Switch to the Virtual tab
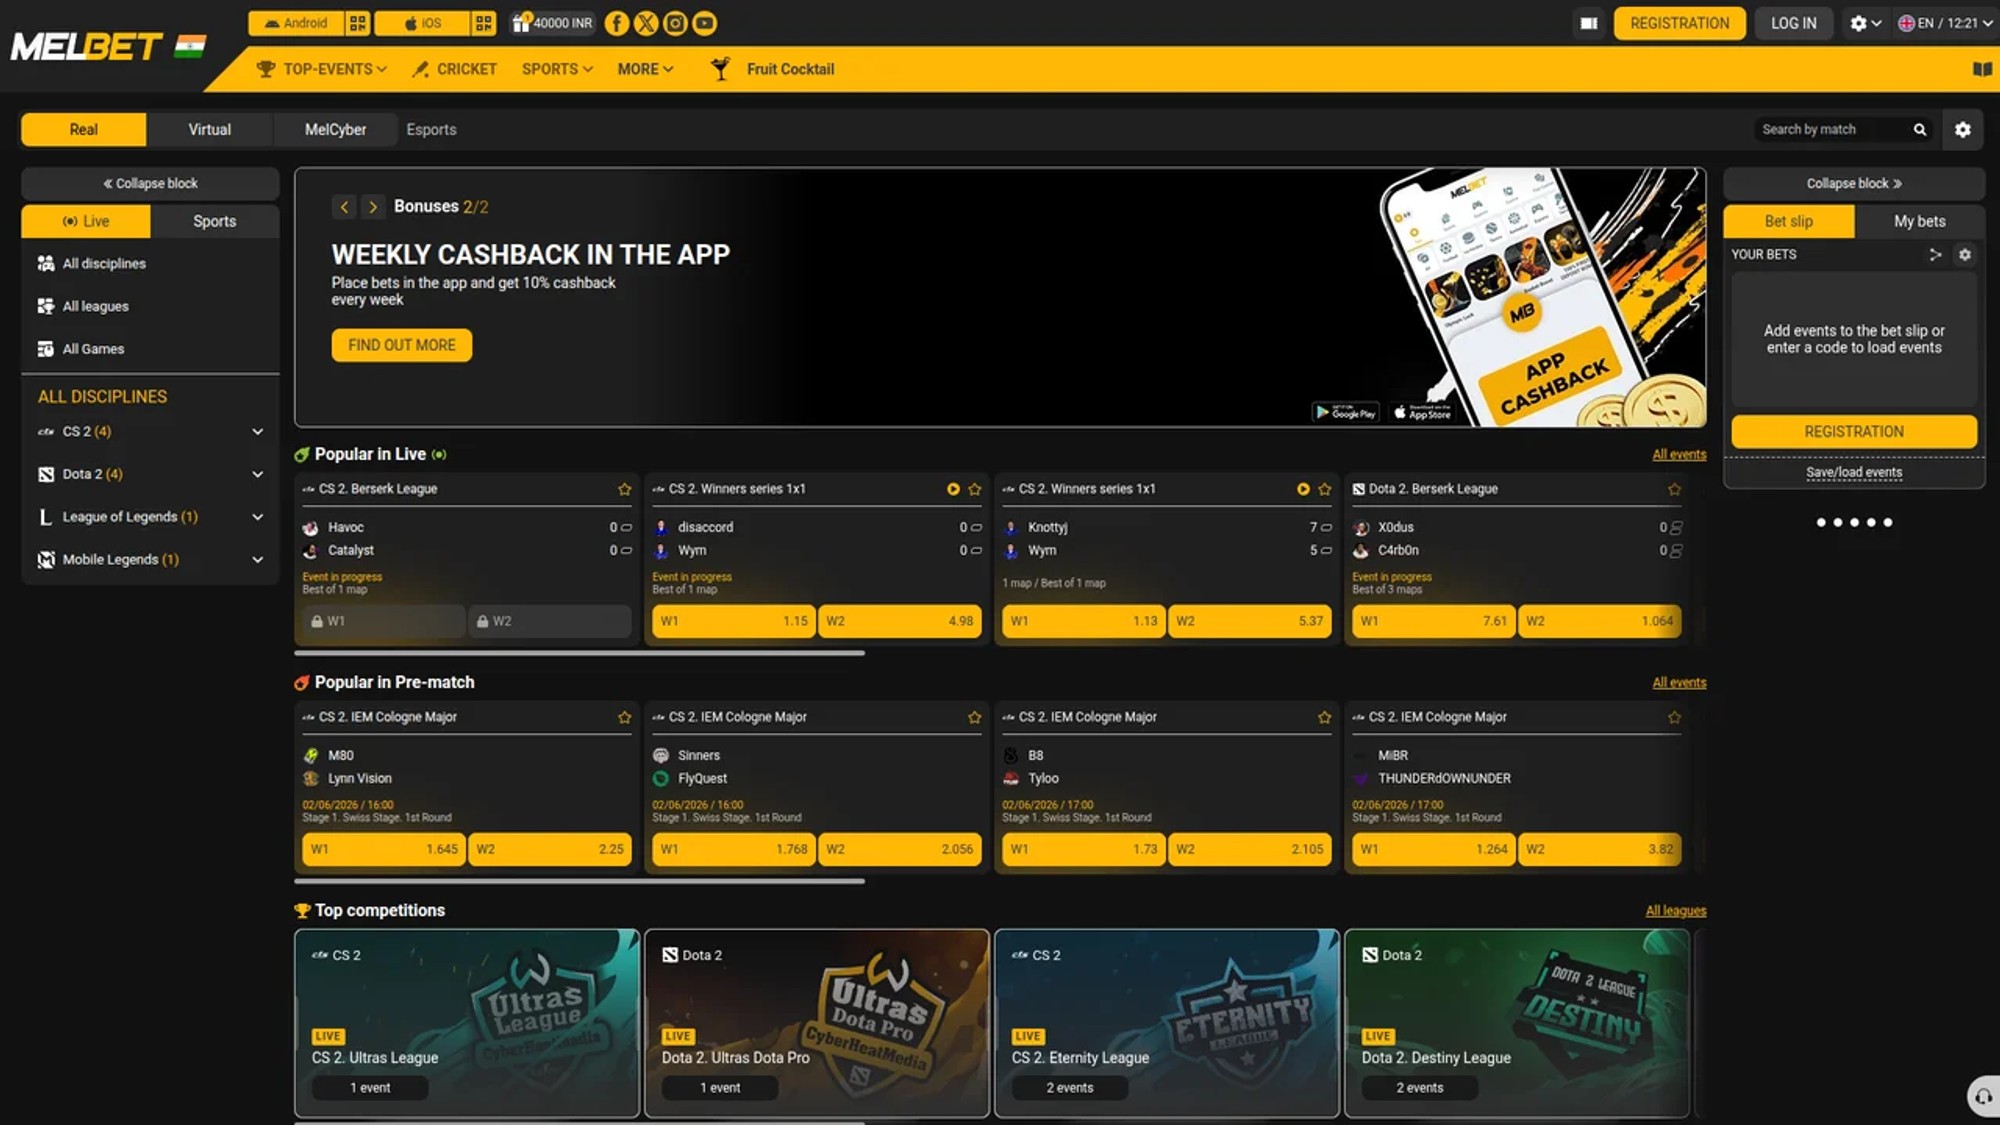2000x1125 pixels. pos(209,129)
